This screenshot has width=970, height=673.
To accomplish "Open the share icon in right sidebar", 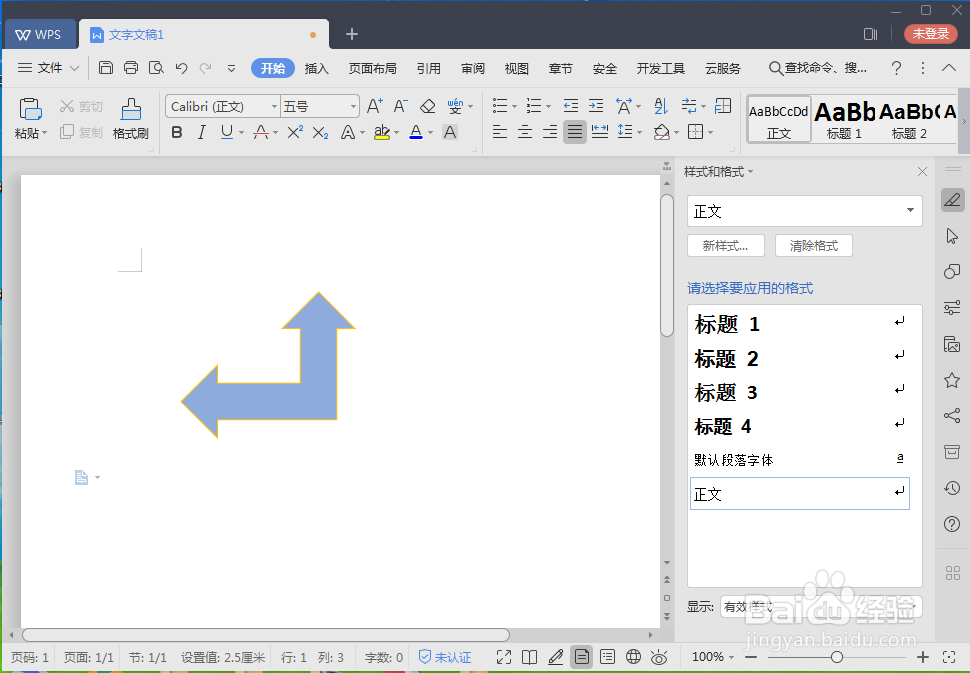I will 952,415.
